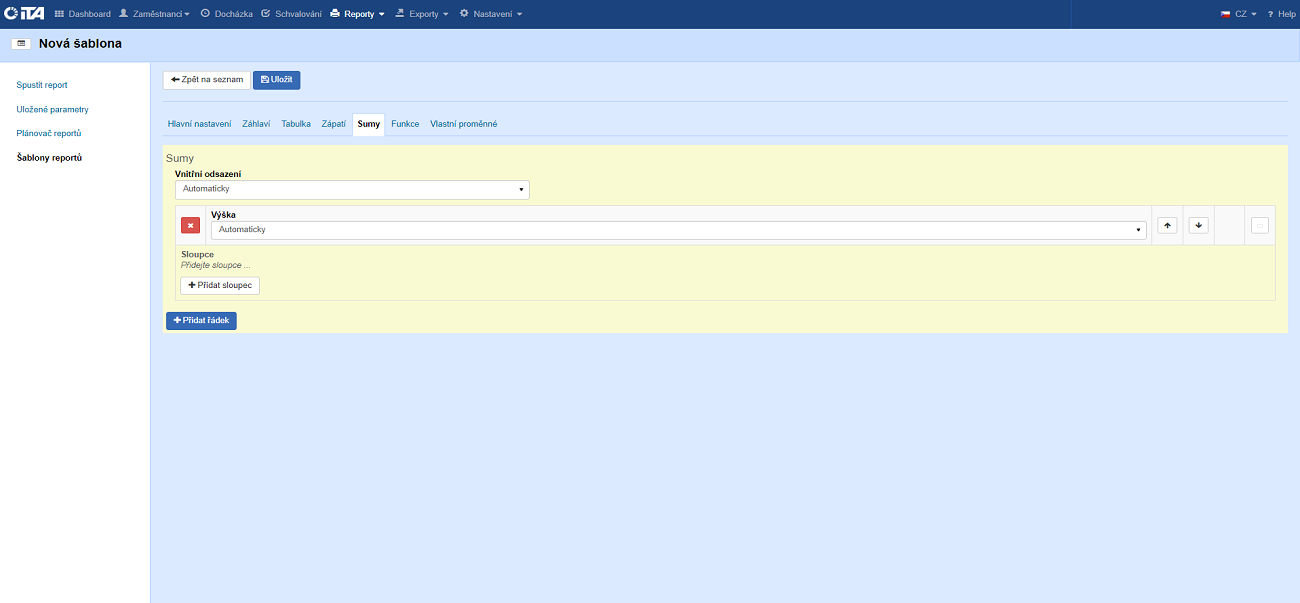Click the ITA logo in the navbar
This screenshot has height=603, width=1300.
click(x=24, y=14)
